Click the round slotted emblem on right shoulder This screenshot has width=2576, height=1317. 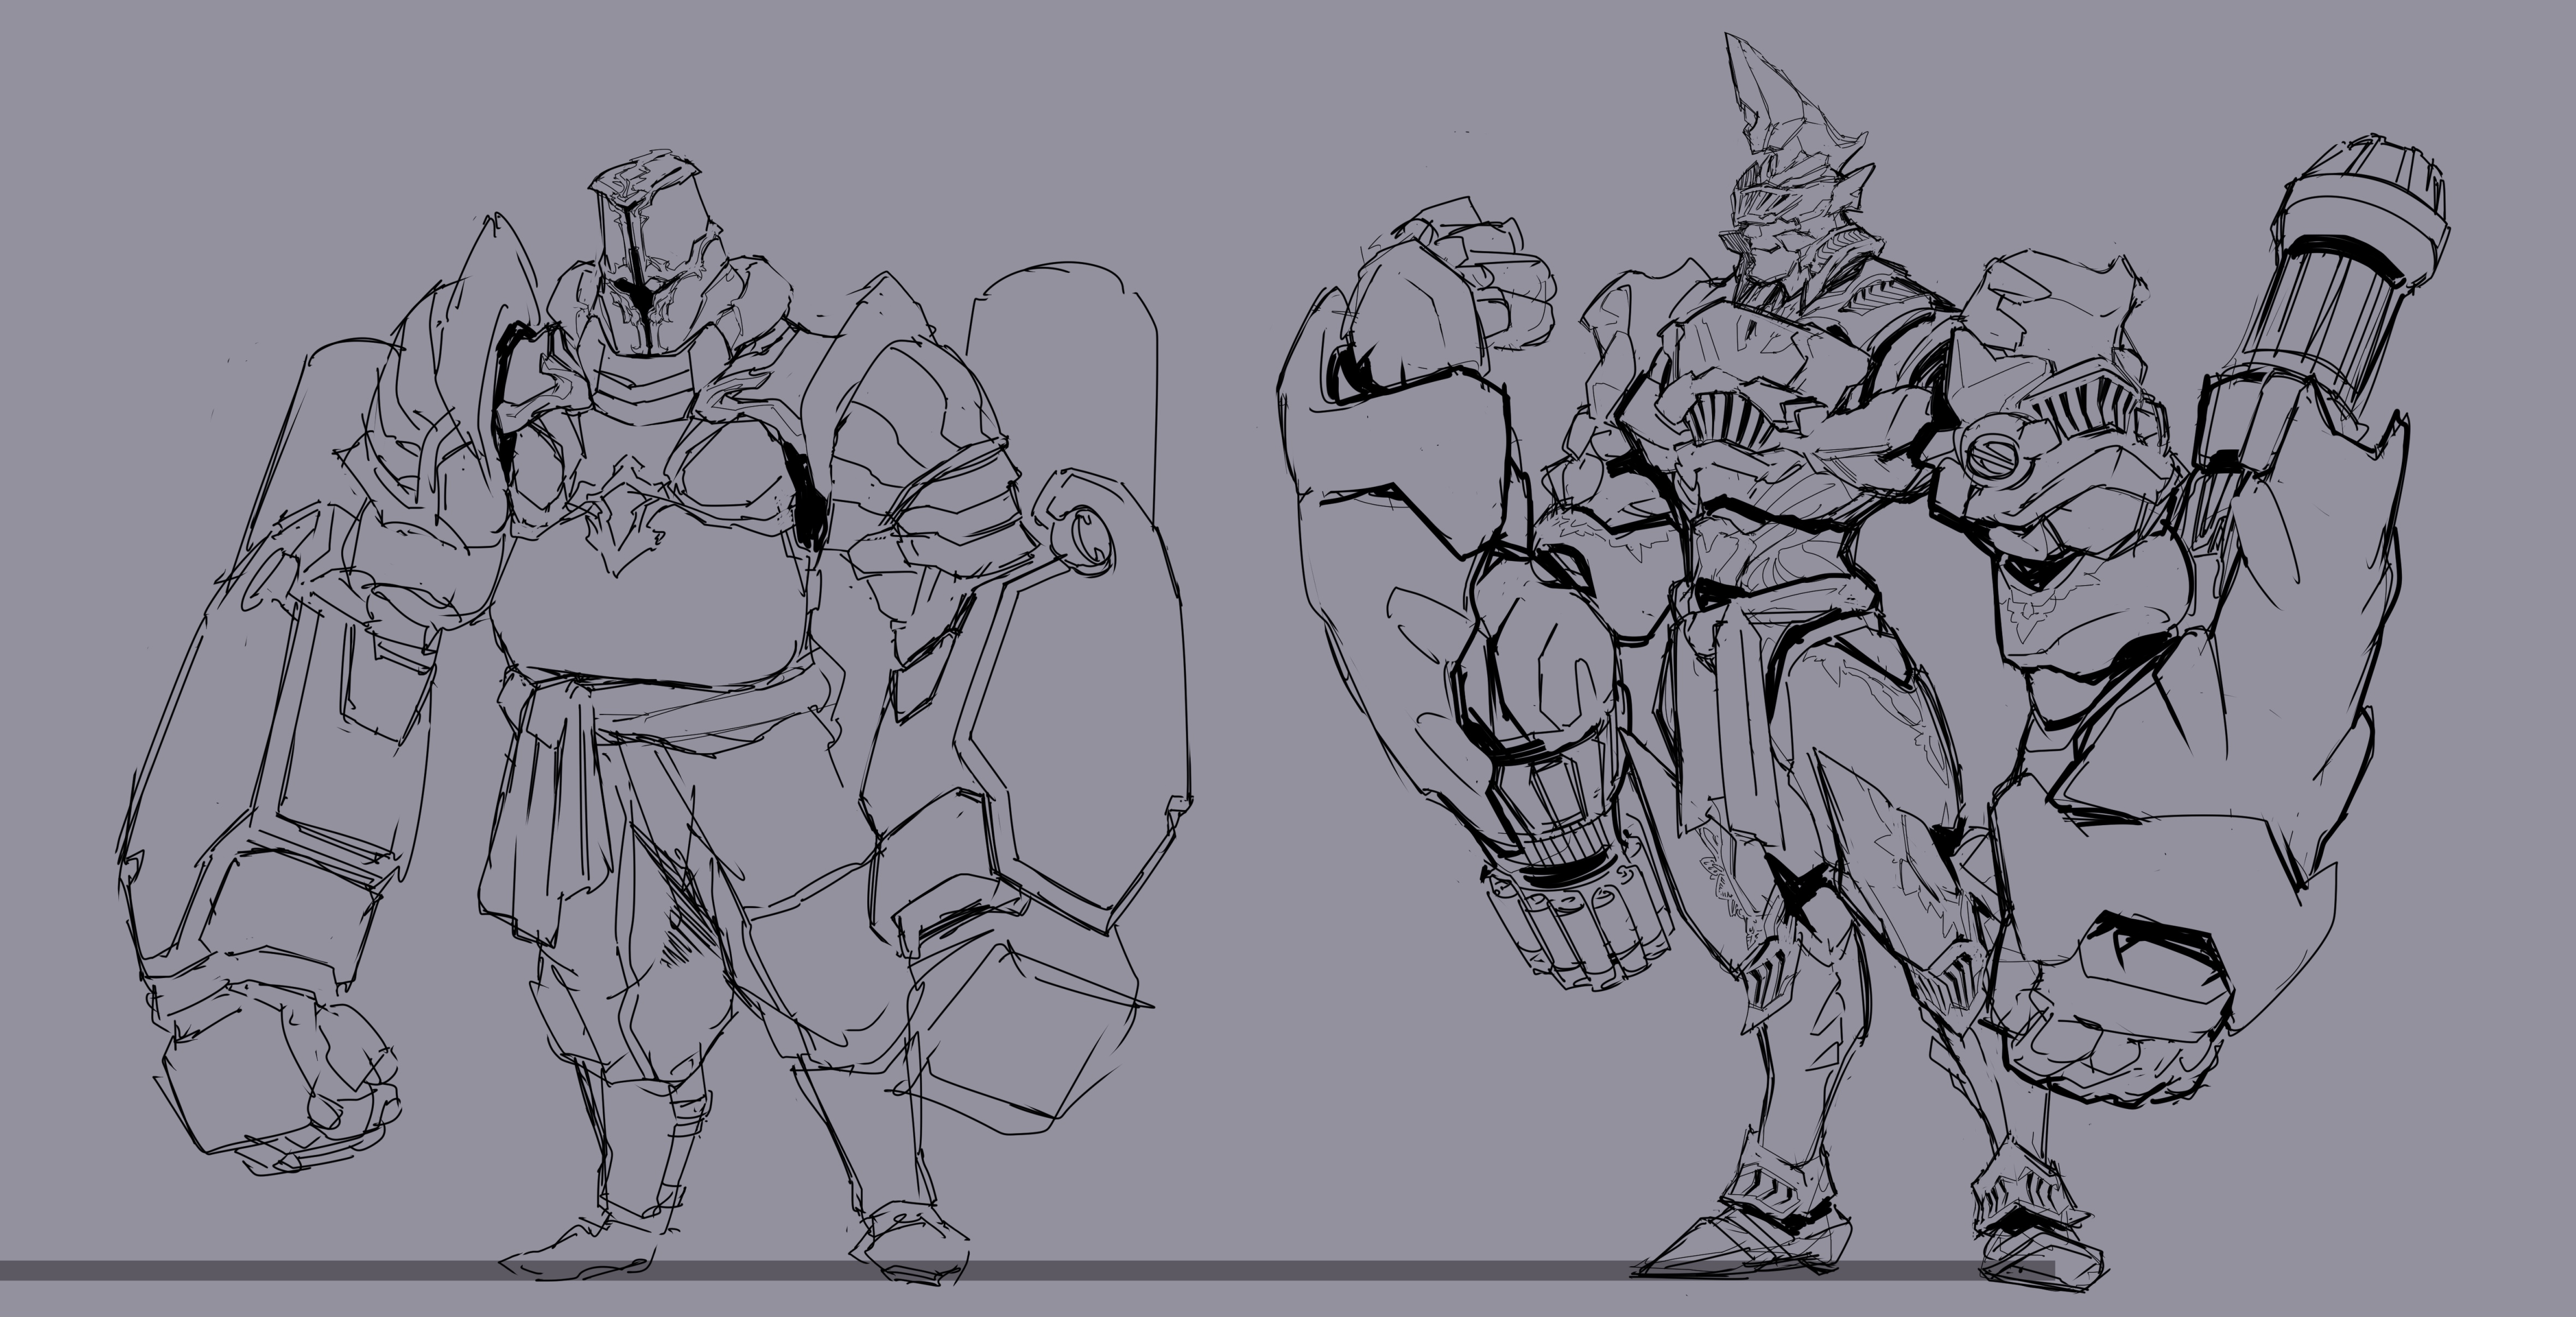pos(1992,458)
